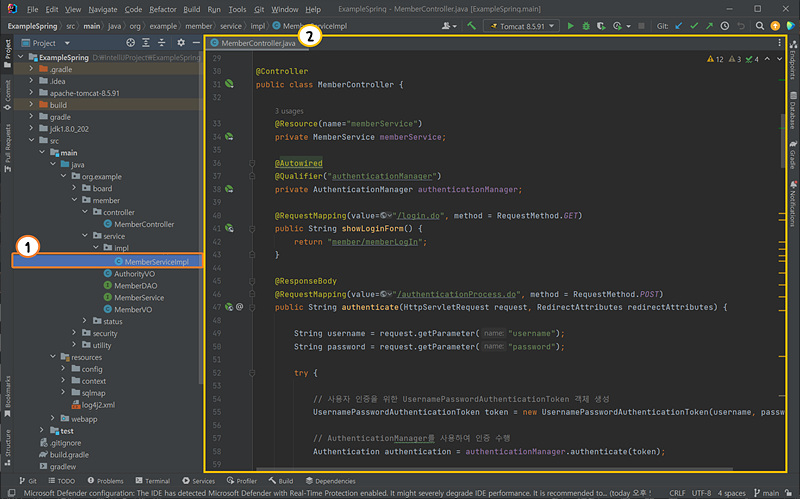The height and width of the screenshot is (499, 800).
Task: Click the greyed-out Stop button icon
Action: click(641, 26)
